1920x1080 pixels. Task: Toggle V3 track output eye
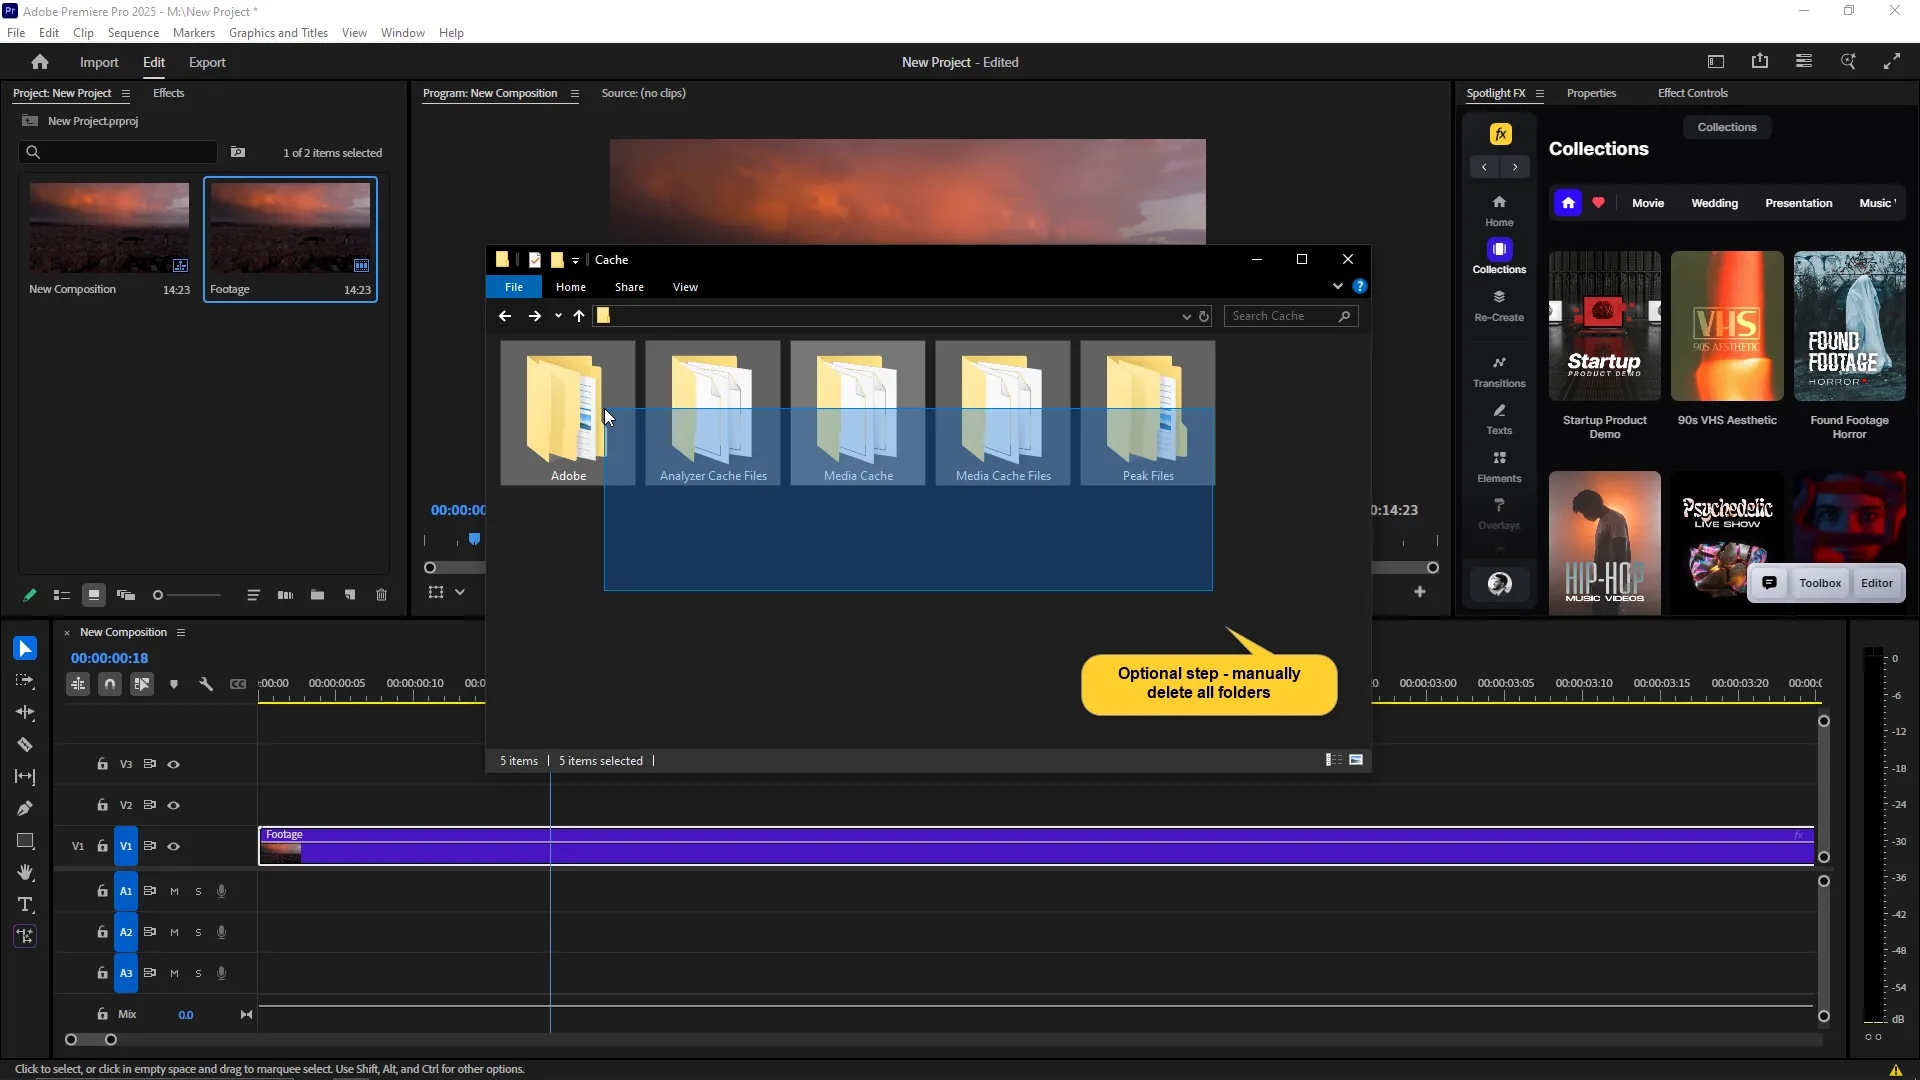click(173, 764)
